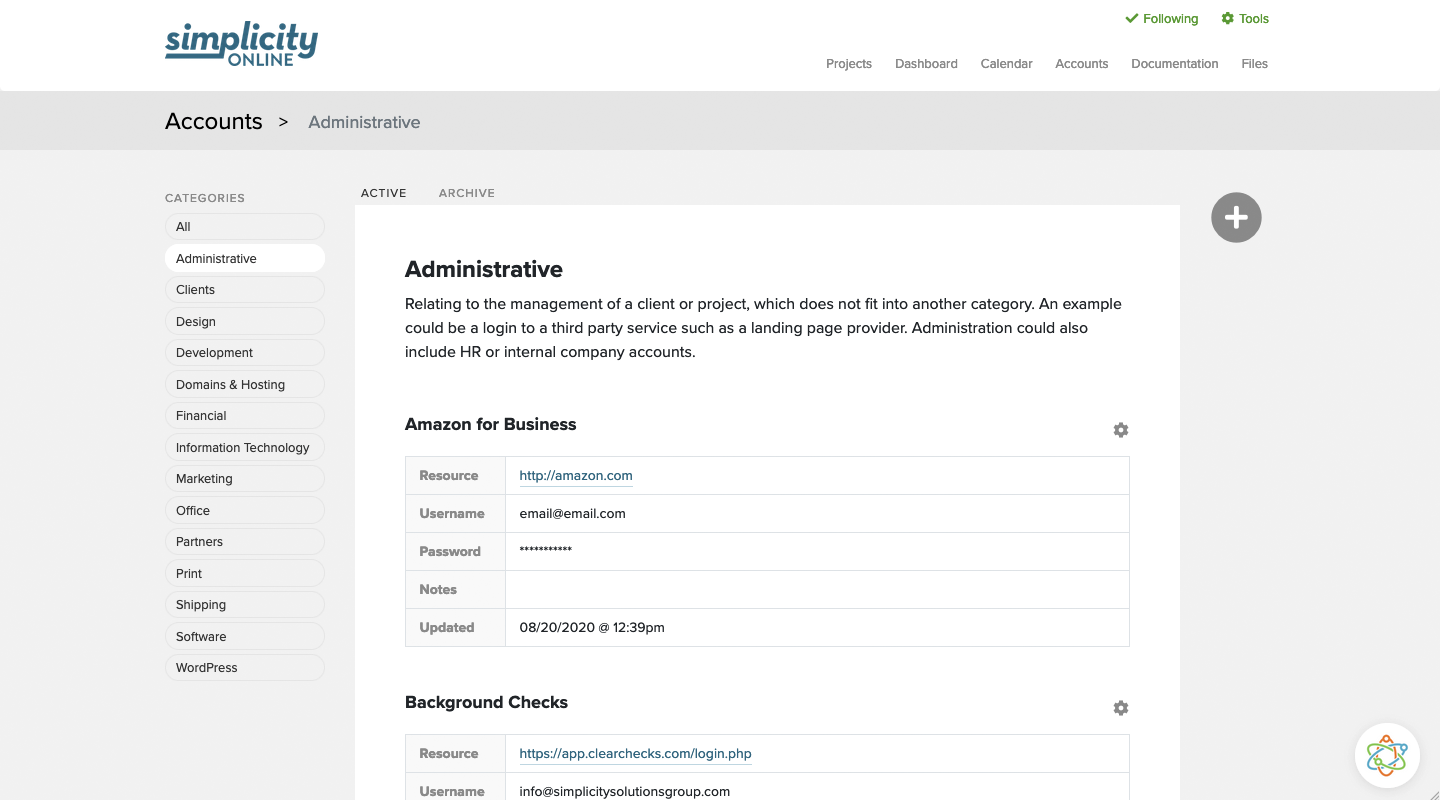Go to Files in navigation
This screenshot has height=800, width=1440.
[1255, 64]
